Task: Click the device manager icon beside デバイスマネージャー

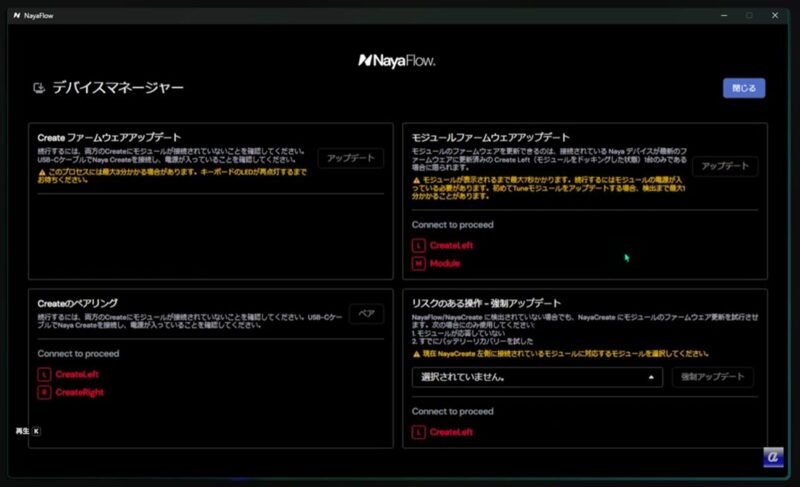Action: (38, 88)
